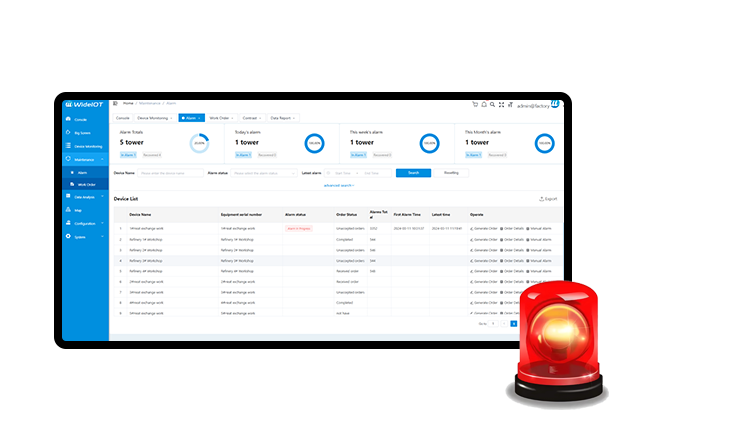Switch to the Data Report tab
Image resolution: width=750 pixels, height=440 pixels.
[282, 118]
